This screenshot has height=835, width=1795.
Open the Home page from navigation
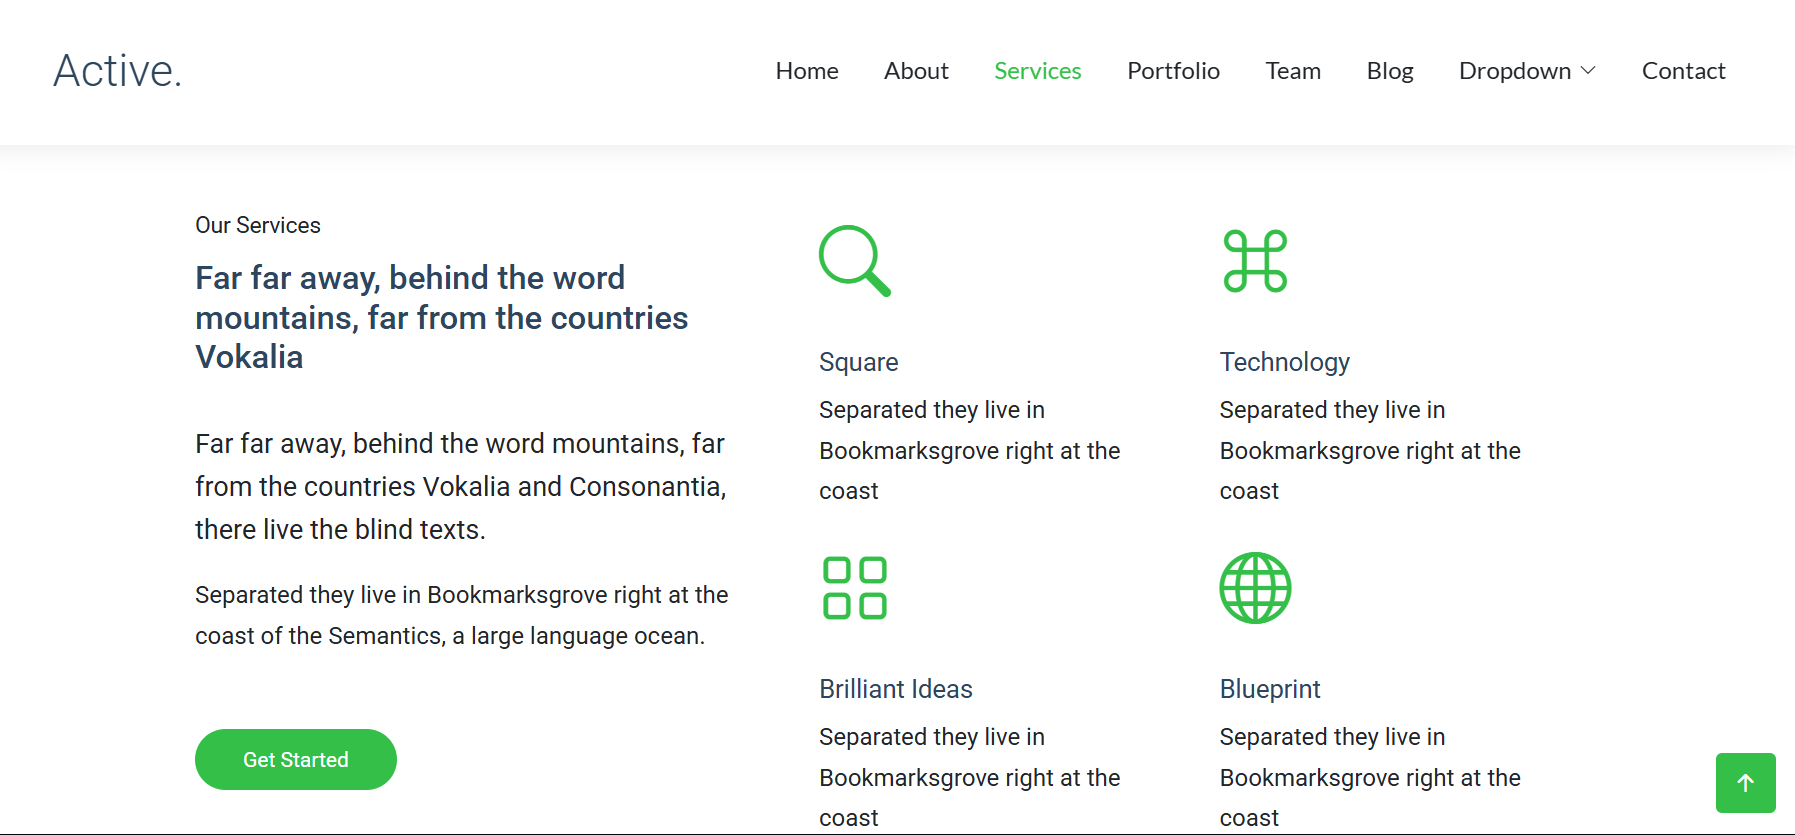[x=806, y=71]
